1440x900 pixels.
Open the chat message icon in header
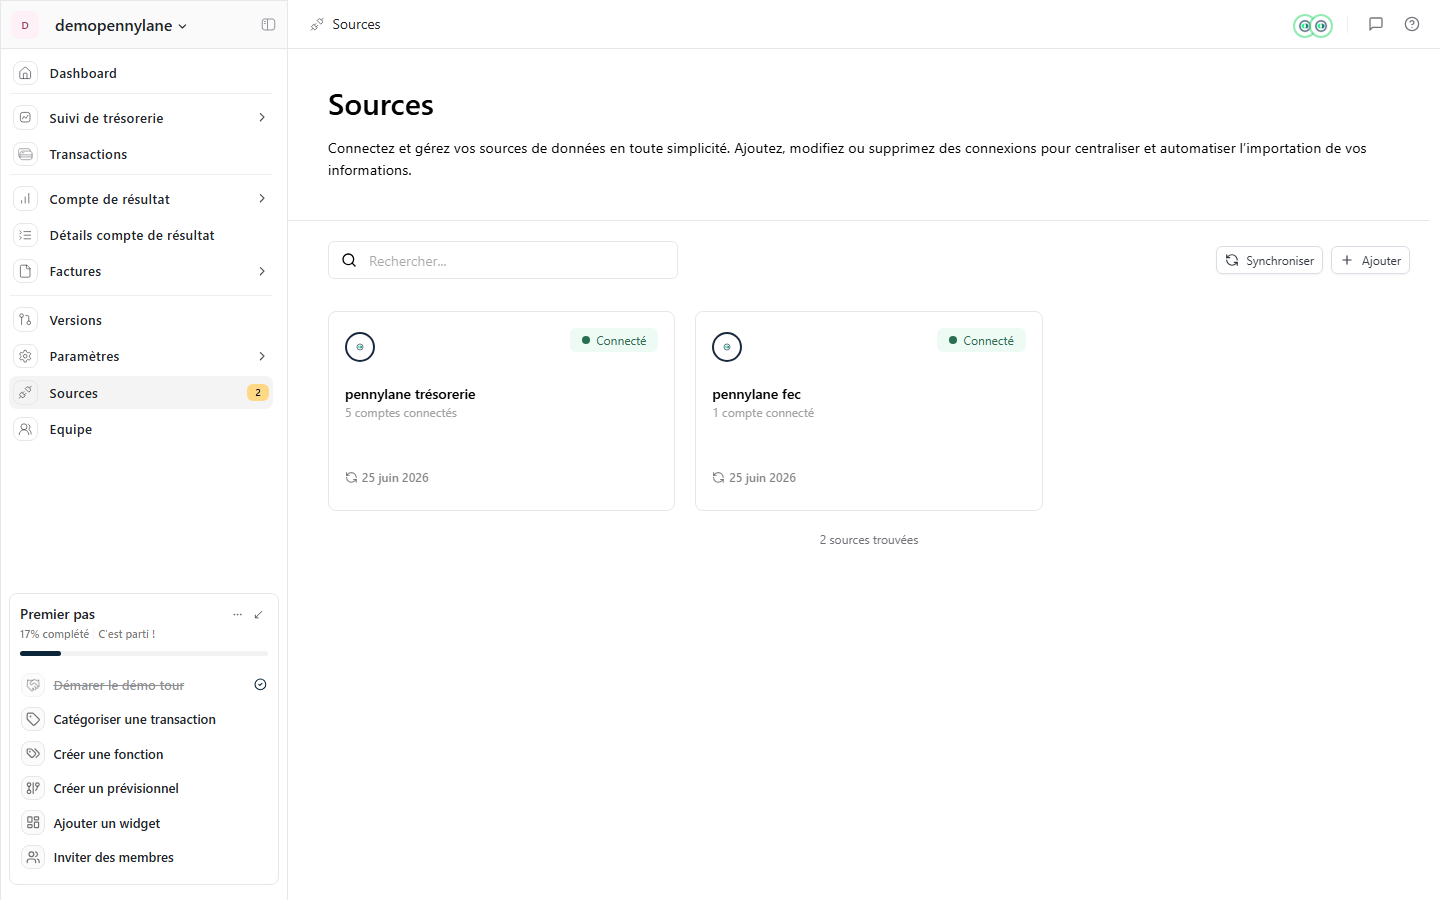pos(1376,24)
